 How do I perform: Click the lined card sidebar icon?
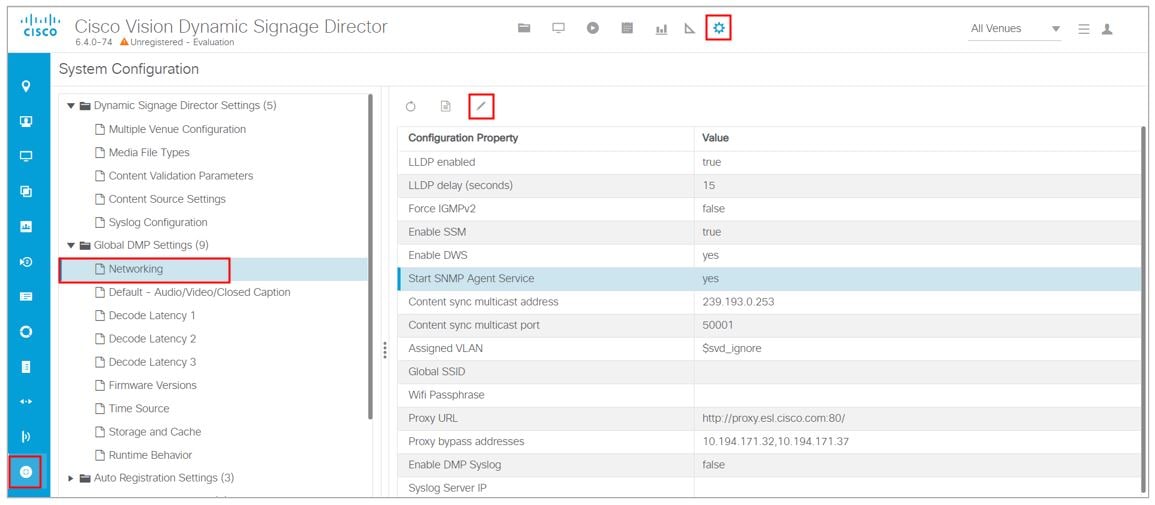(x=27, y=297)
